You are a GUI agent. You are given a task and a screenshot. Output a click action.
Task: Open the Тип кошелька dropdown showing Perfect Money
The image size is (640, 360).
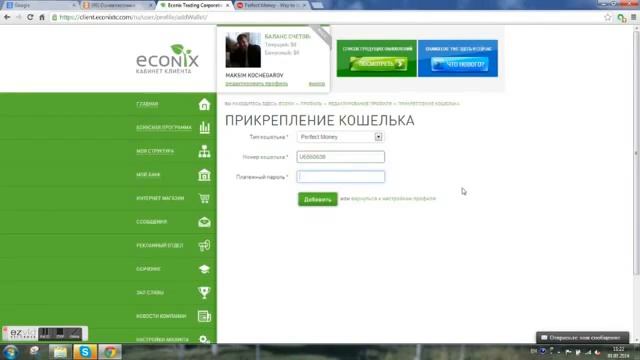(x=340, y=137)
